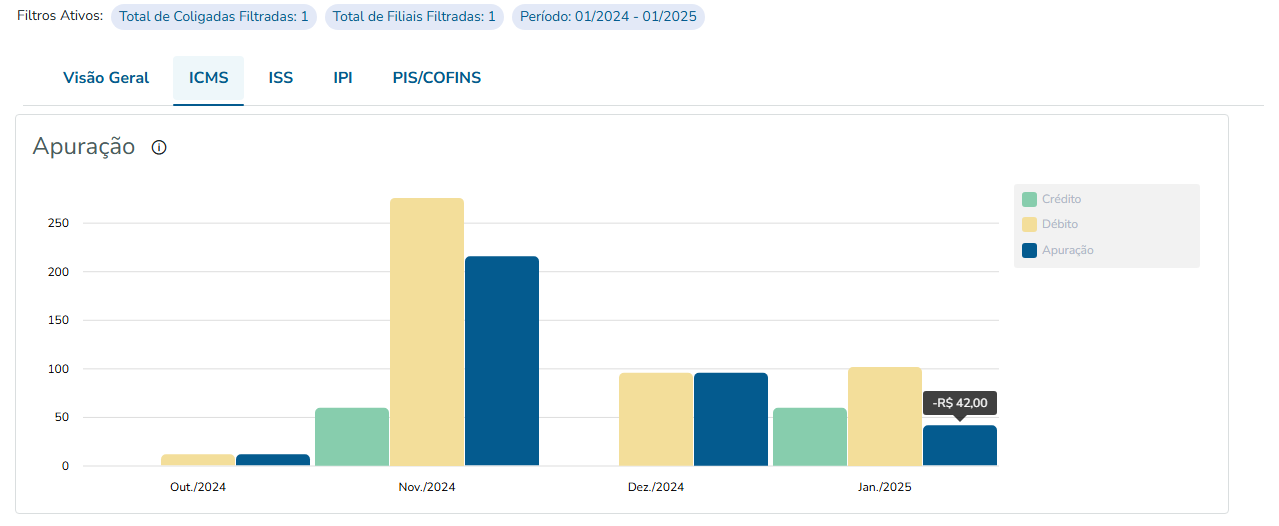
Task: Select the ICMS tab
Action: tap(208, 78)
